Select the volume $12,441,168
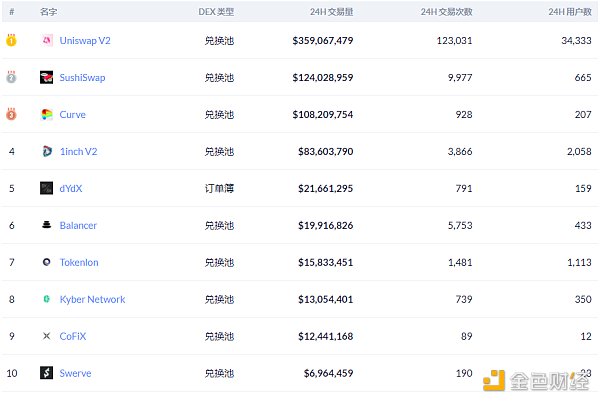The width and height of the screenshot is (600, 402). [326, 336]
